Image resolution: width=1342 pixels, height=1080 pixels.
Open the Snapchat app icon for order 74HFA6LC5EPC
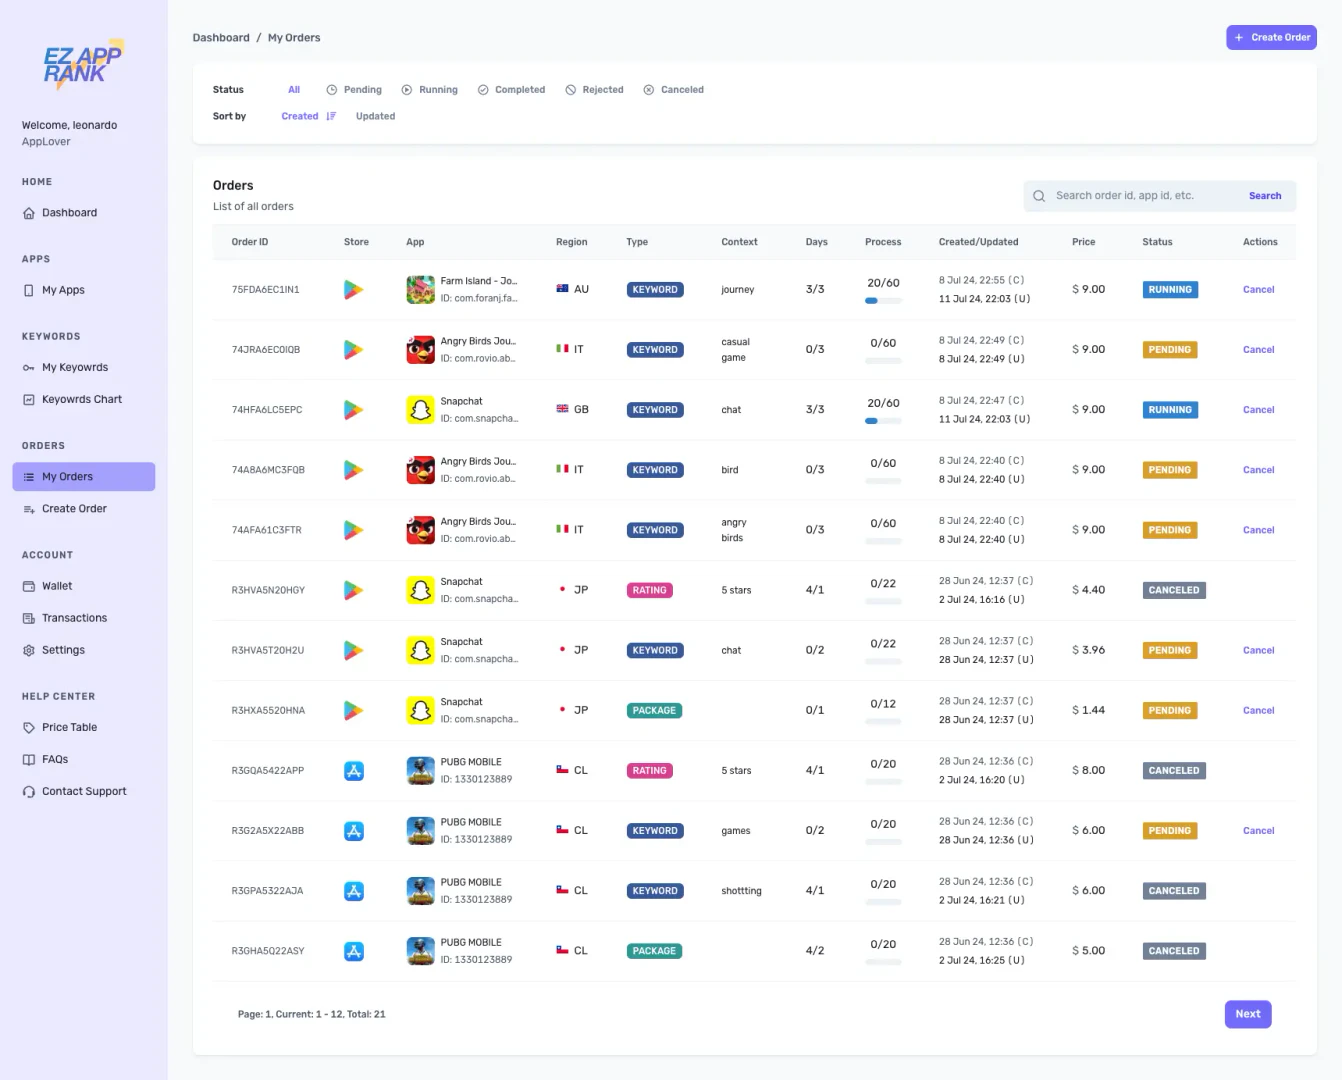click(420, 409)
